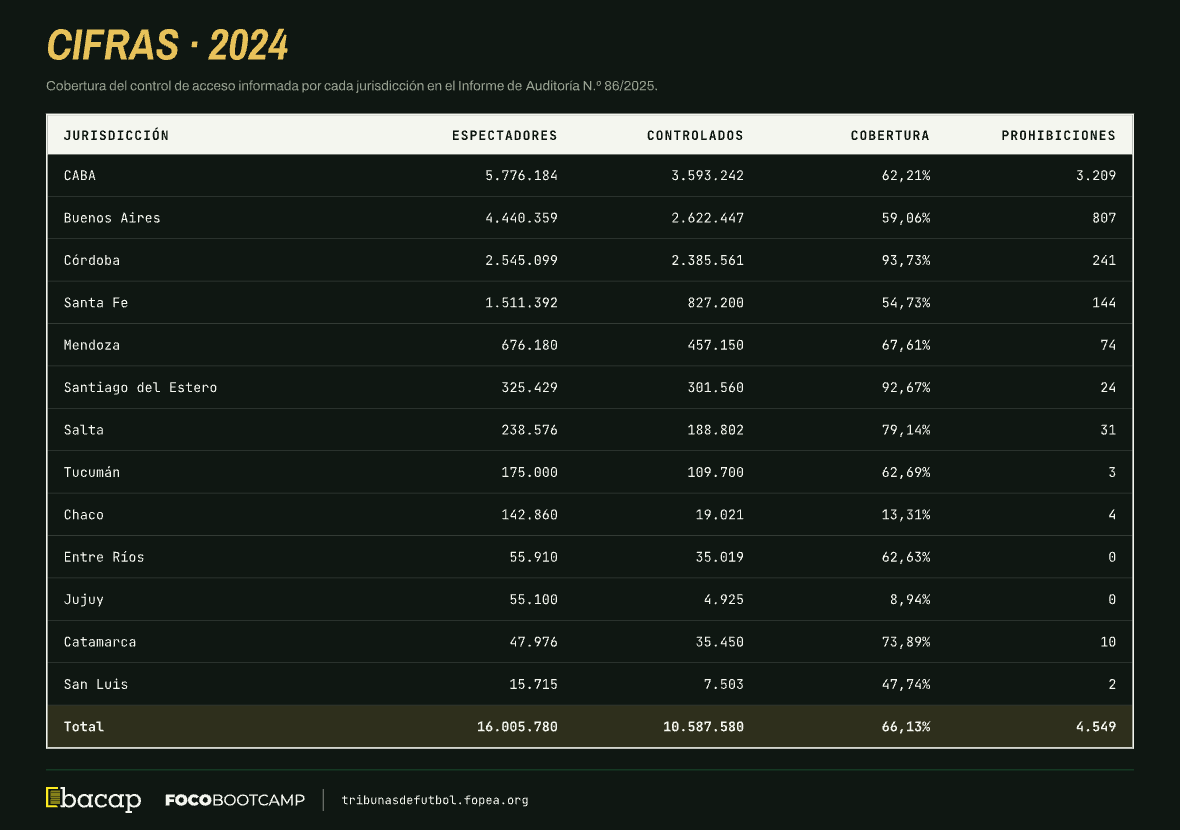Click the ESPECTADORES column header
The height and width of the screenshot is (830, 1180).
[x=504, y=135]
